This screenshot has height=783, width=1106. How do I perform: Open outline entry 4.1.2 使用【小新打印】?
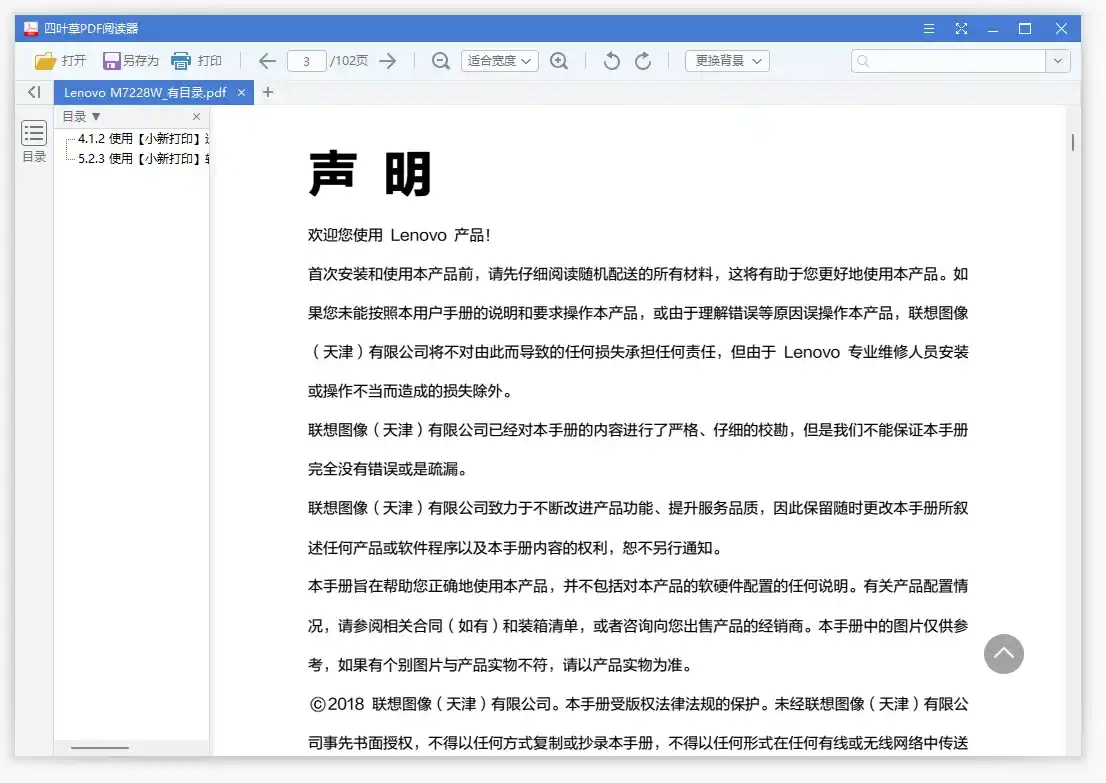click(x=143, y=139)
